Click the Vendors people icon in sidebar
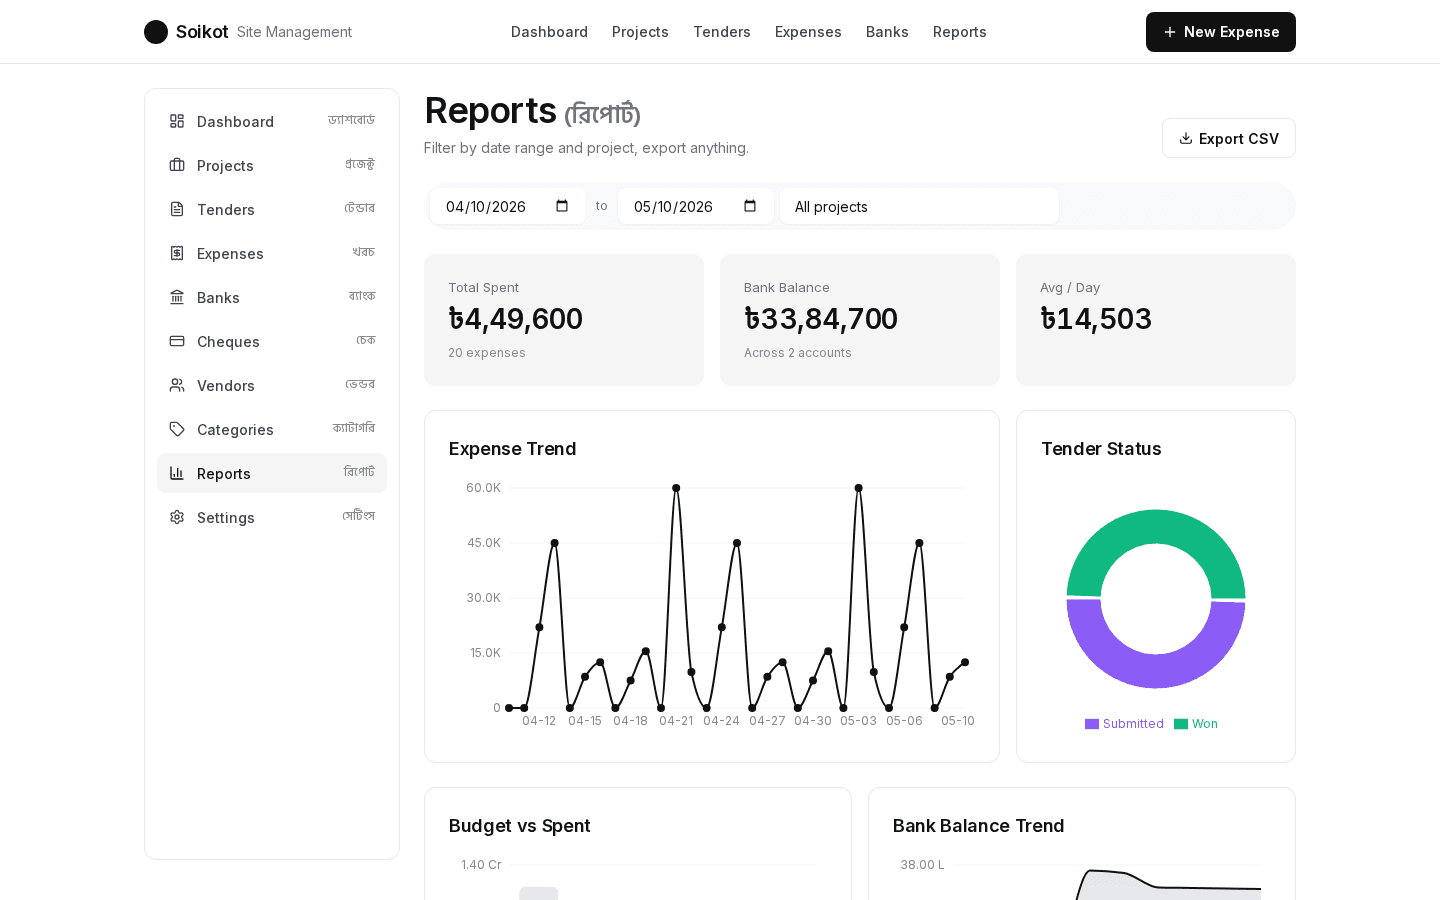Viewport: 1440px width, 900px height. 177,385
